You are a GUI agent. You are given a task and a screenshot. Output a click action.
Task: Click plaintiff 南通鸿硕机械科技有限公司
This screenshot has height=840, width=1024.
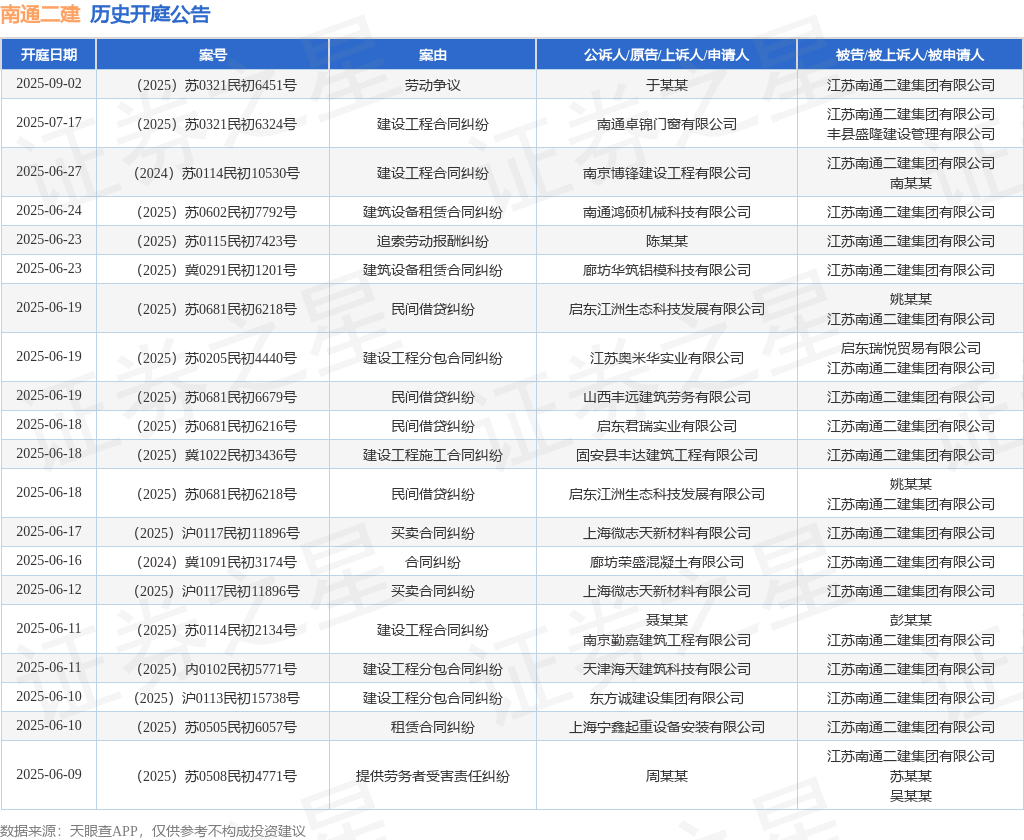[x=667, y=212]
